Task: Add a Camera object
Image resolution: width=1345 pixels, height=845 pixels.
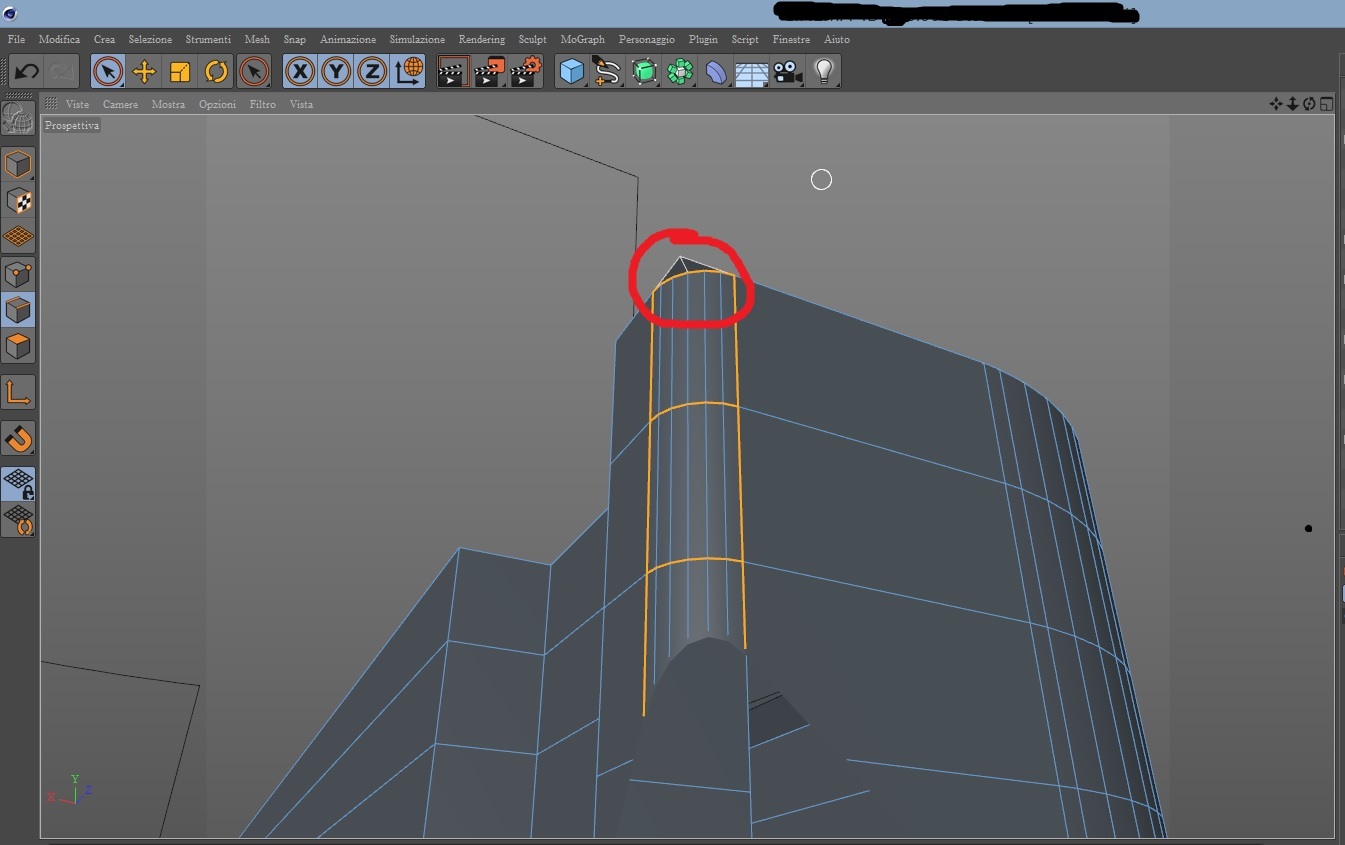Action: click(x=788, y=72)
